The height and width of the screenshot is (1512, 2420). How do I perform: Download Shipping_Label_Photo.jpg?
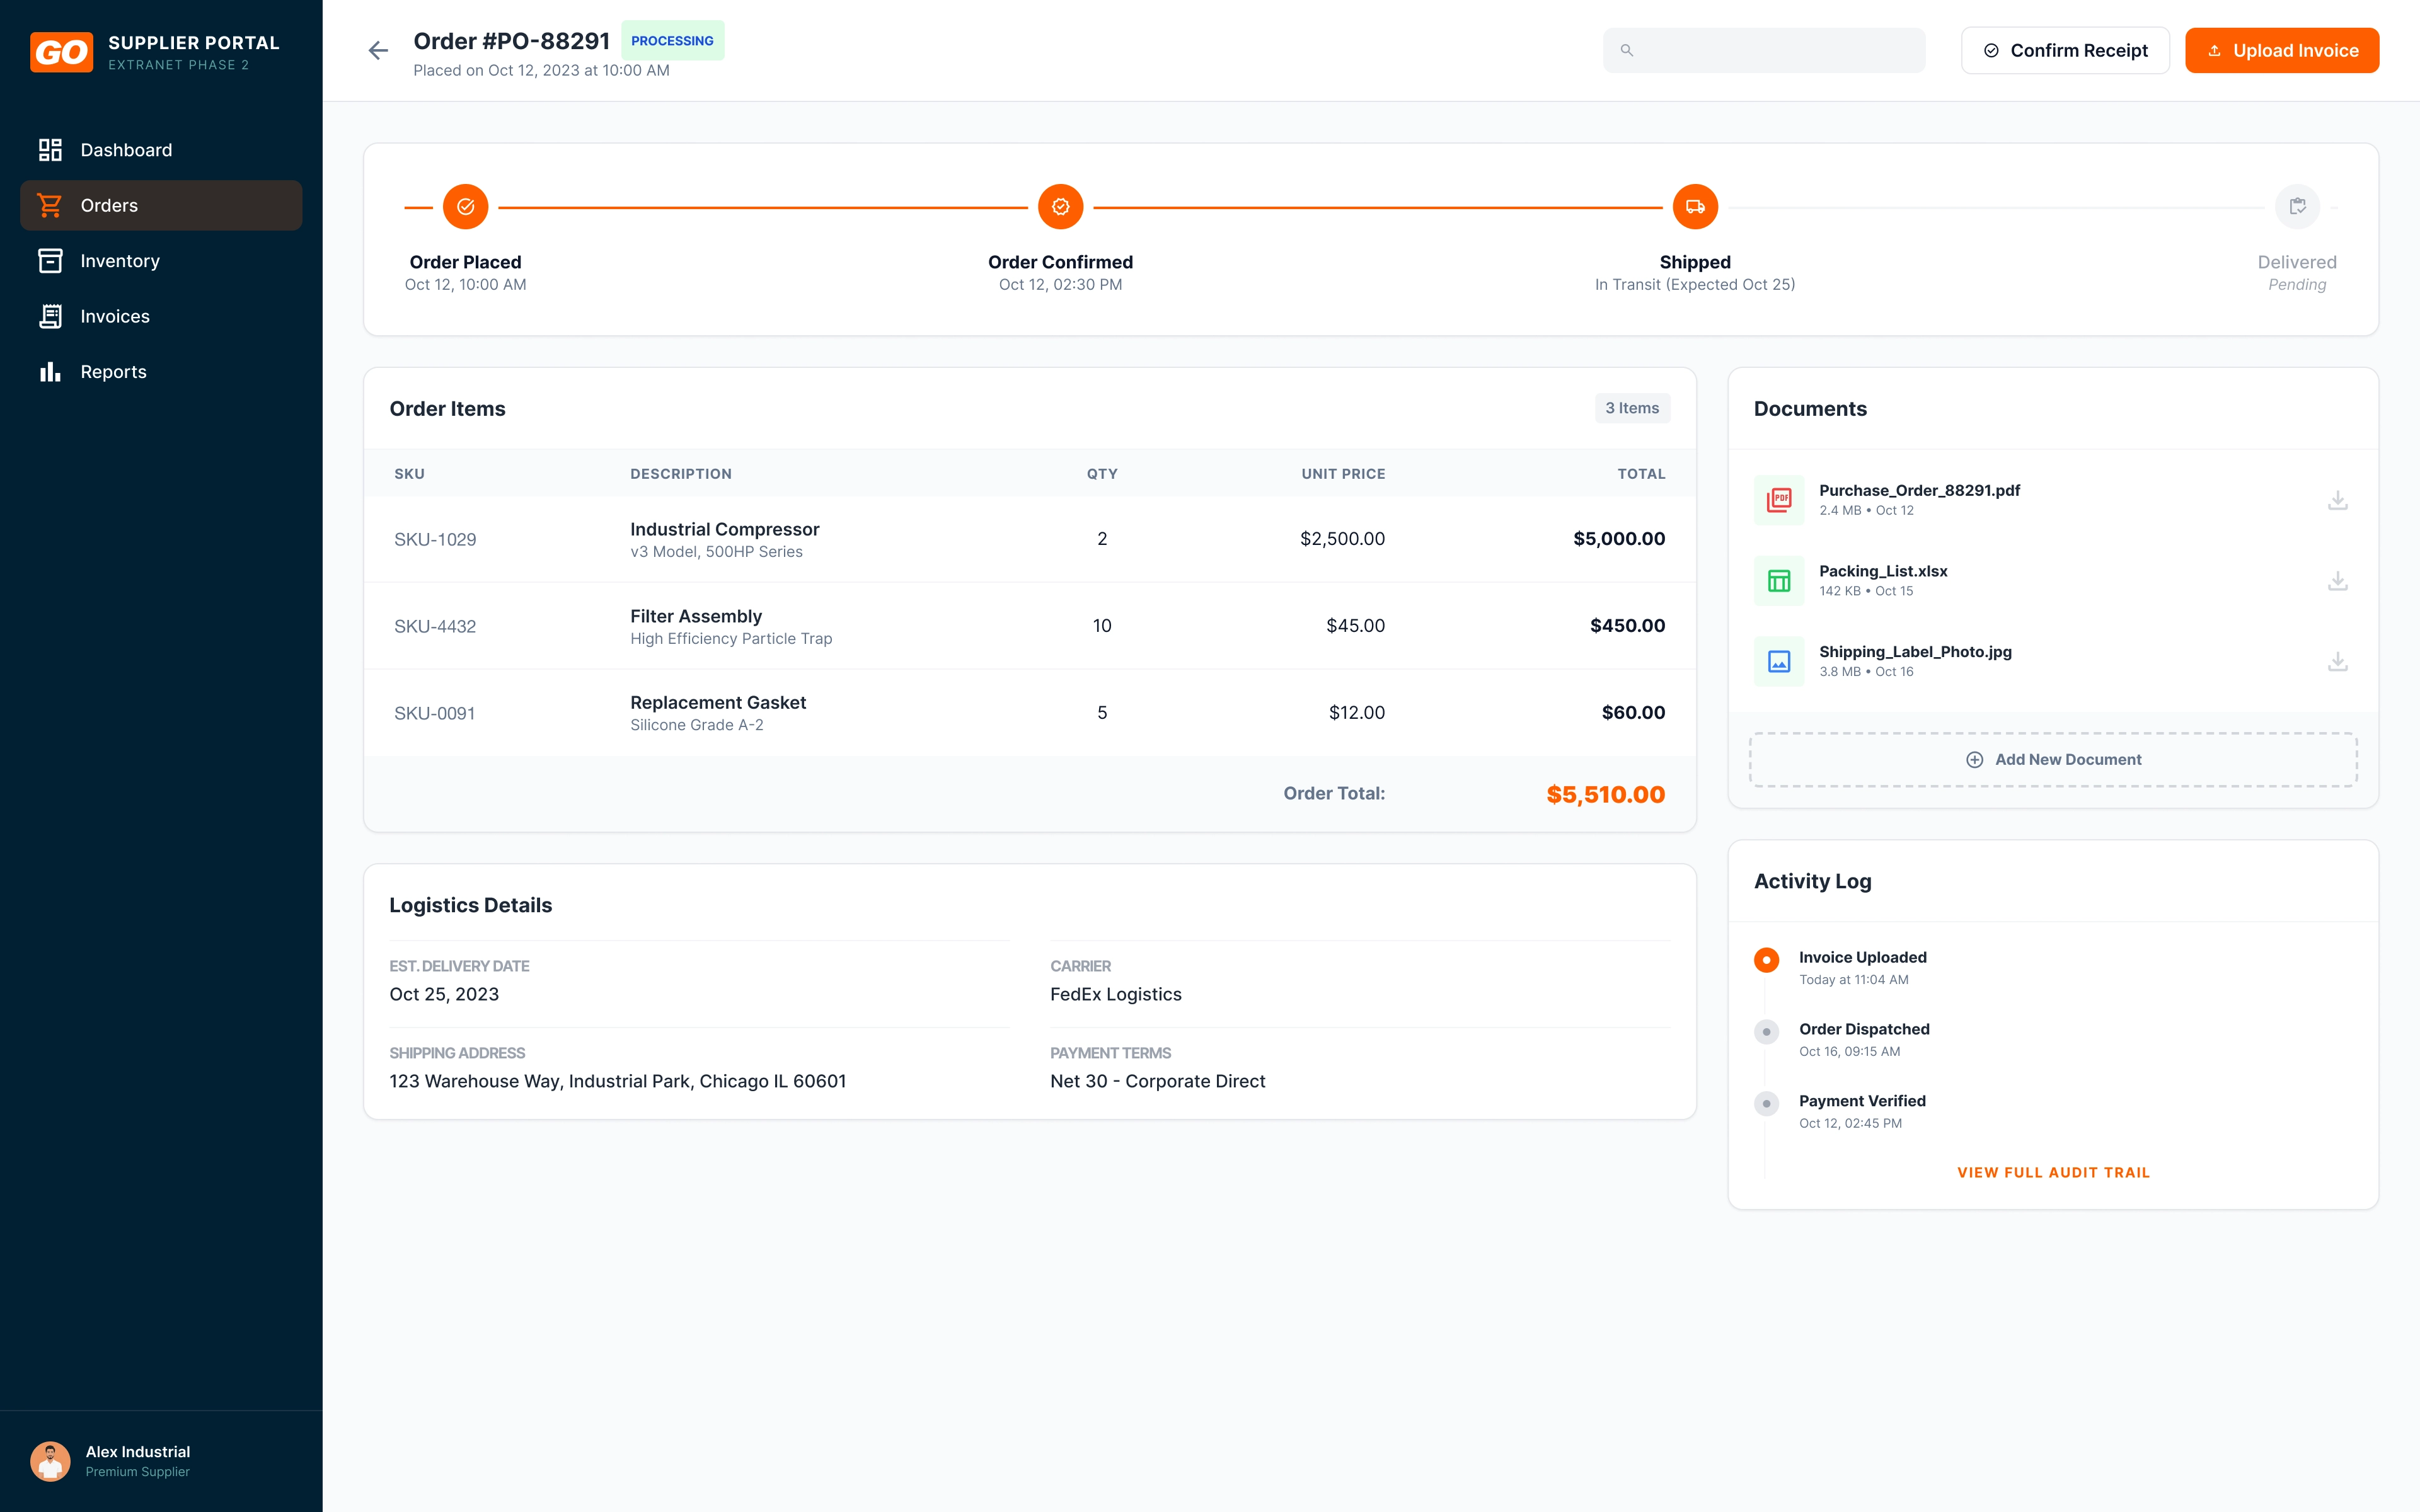click(2337, 662)
